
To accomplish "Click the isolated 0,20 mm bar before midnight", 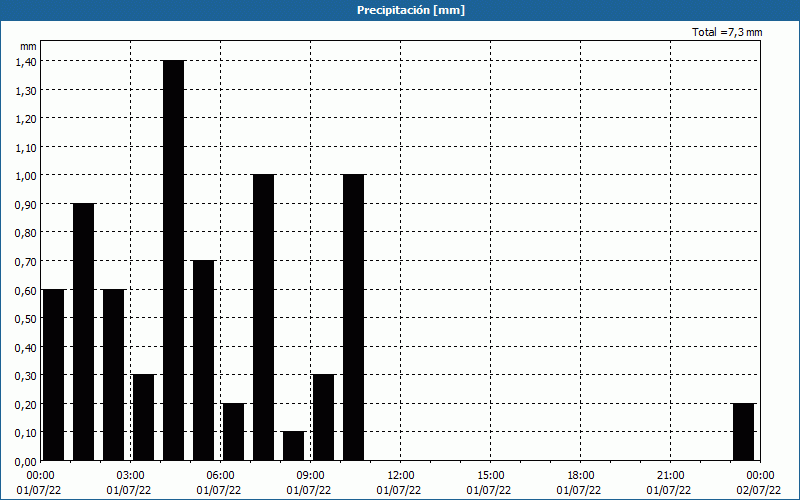I will [x=743, y=432].
